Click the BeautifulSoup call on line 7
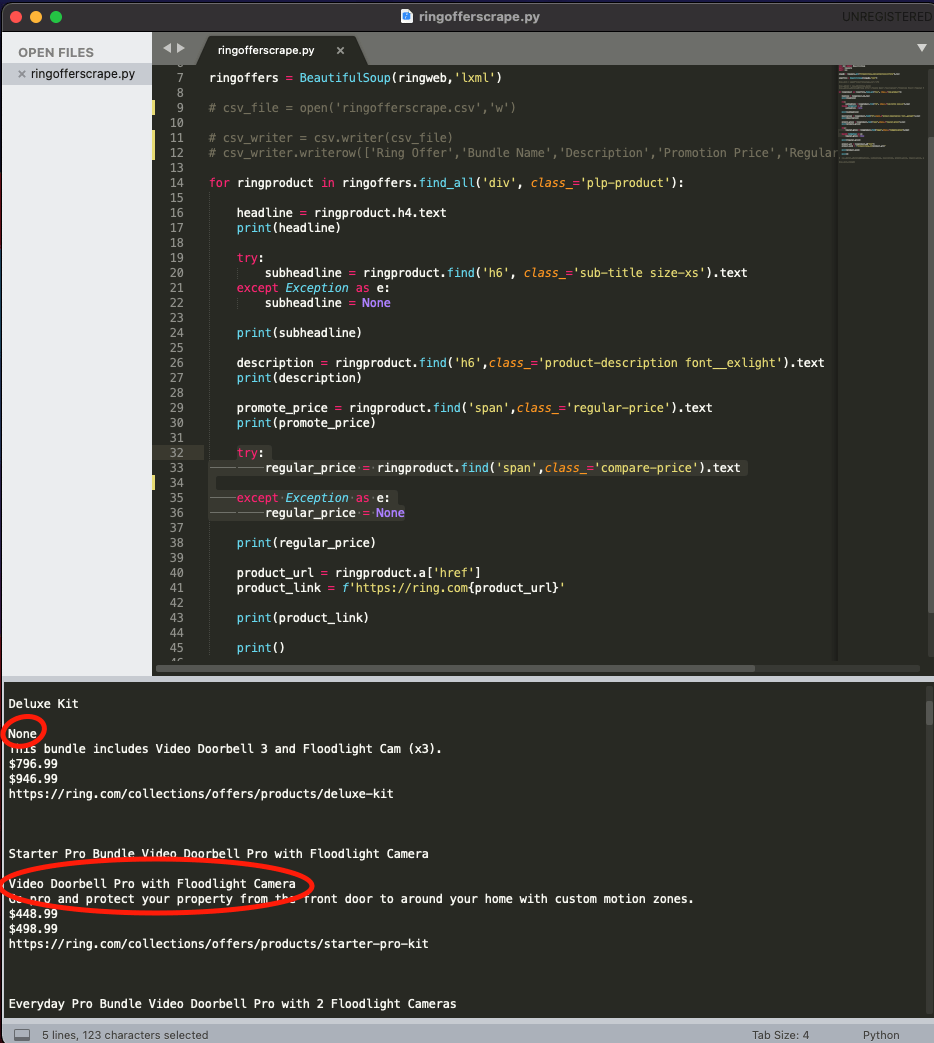The width and height of the screenshot is (934, 1043). point(400,78)
